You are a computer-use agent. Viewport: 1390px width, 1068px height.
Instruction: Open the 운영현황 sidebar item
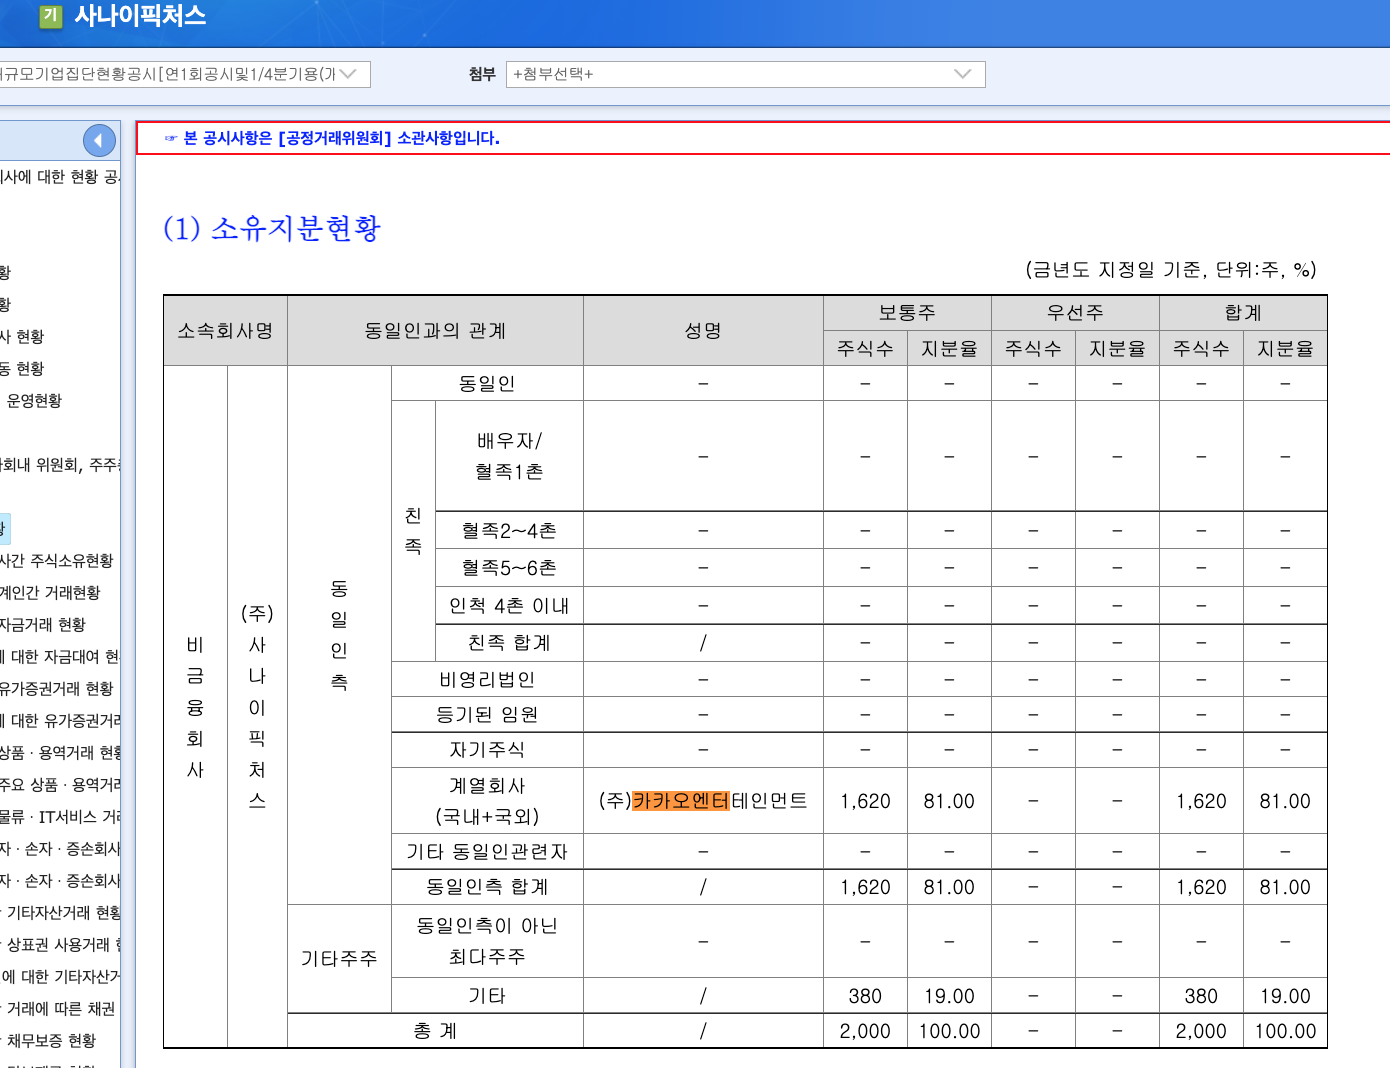click(x=34, y=401)
